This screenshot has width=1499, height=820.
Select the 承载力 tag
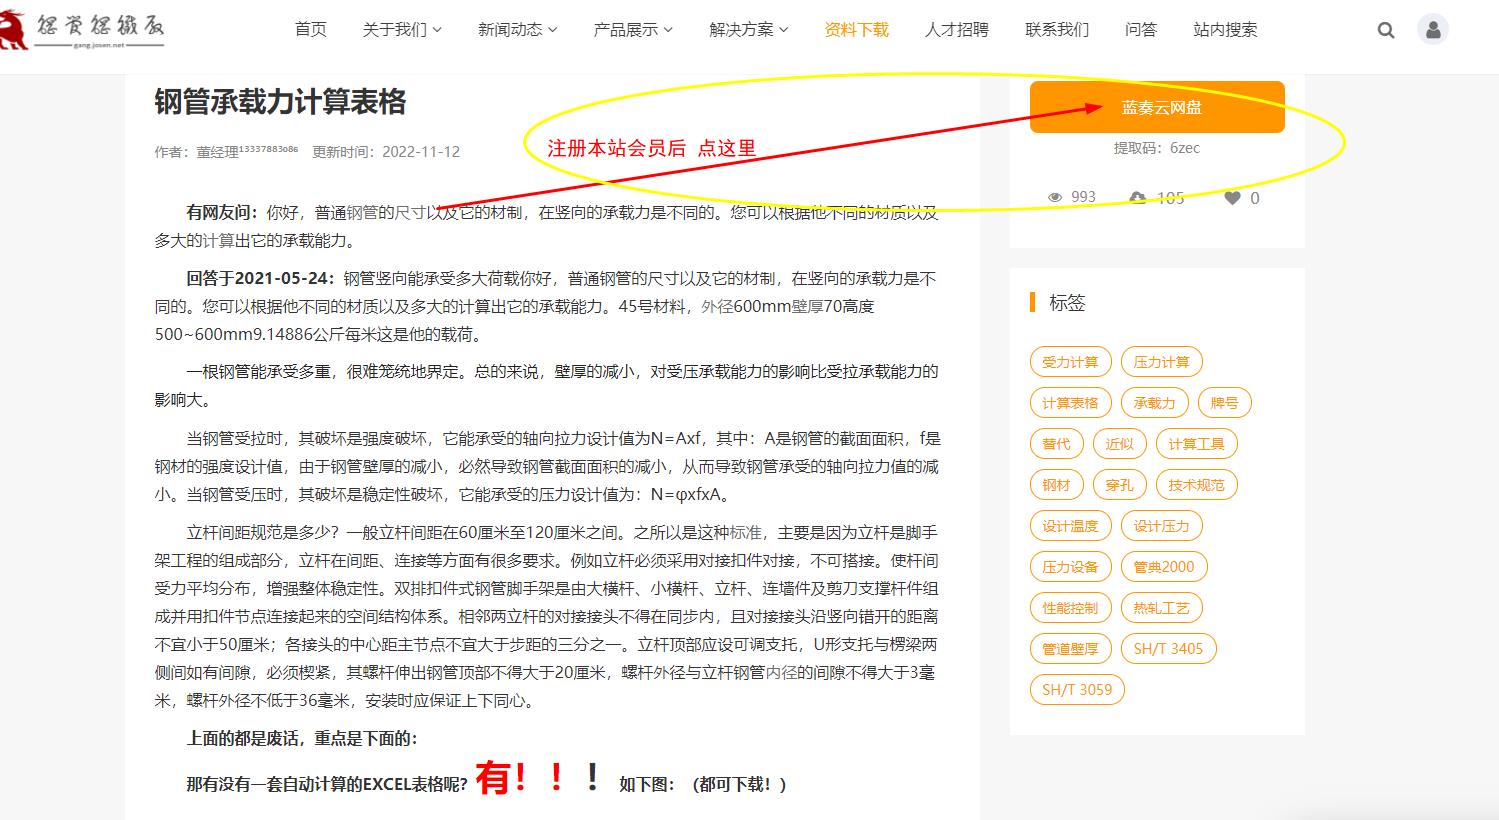tap(1155, 403)
